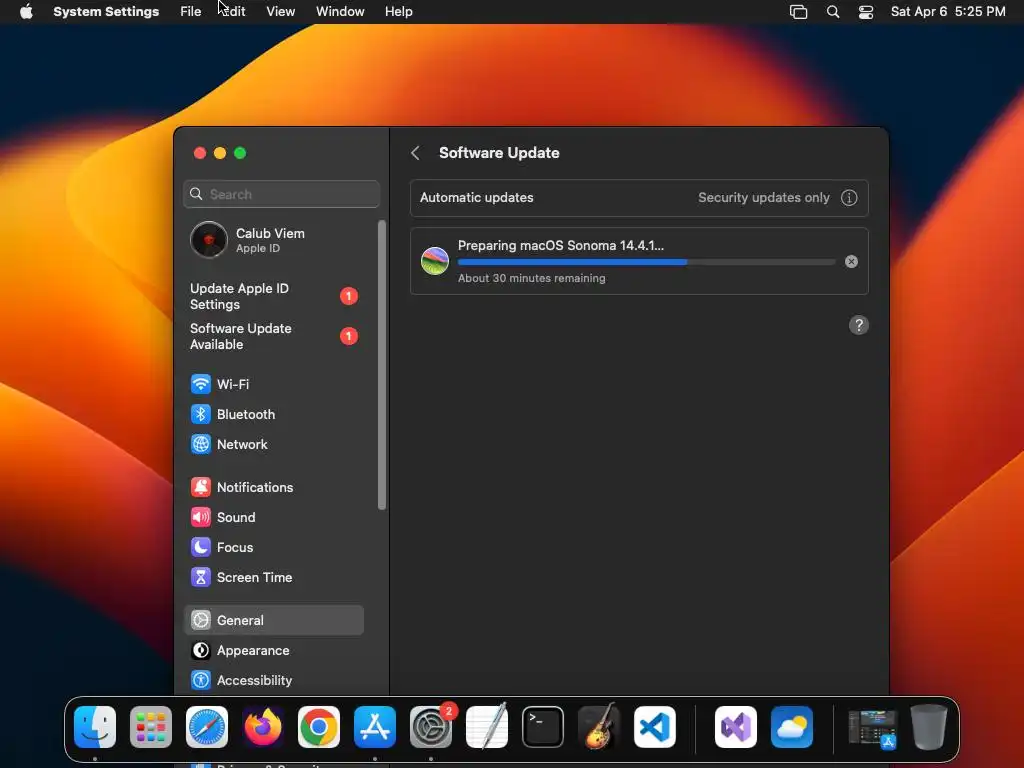The image size is (1024, 768).
Task: Launch Firefox from the Dock
Action: coord(263,727)
